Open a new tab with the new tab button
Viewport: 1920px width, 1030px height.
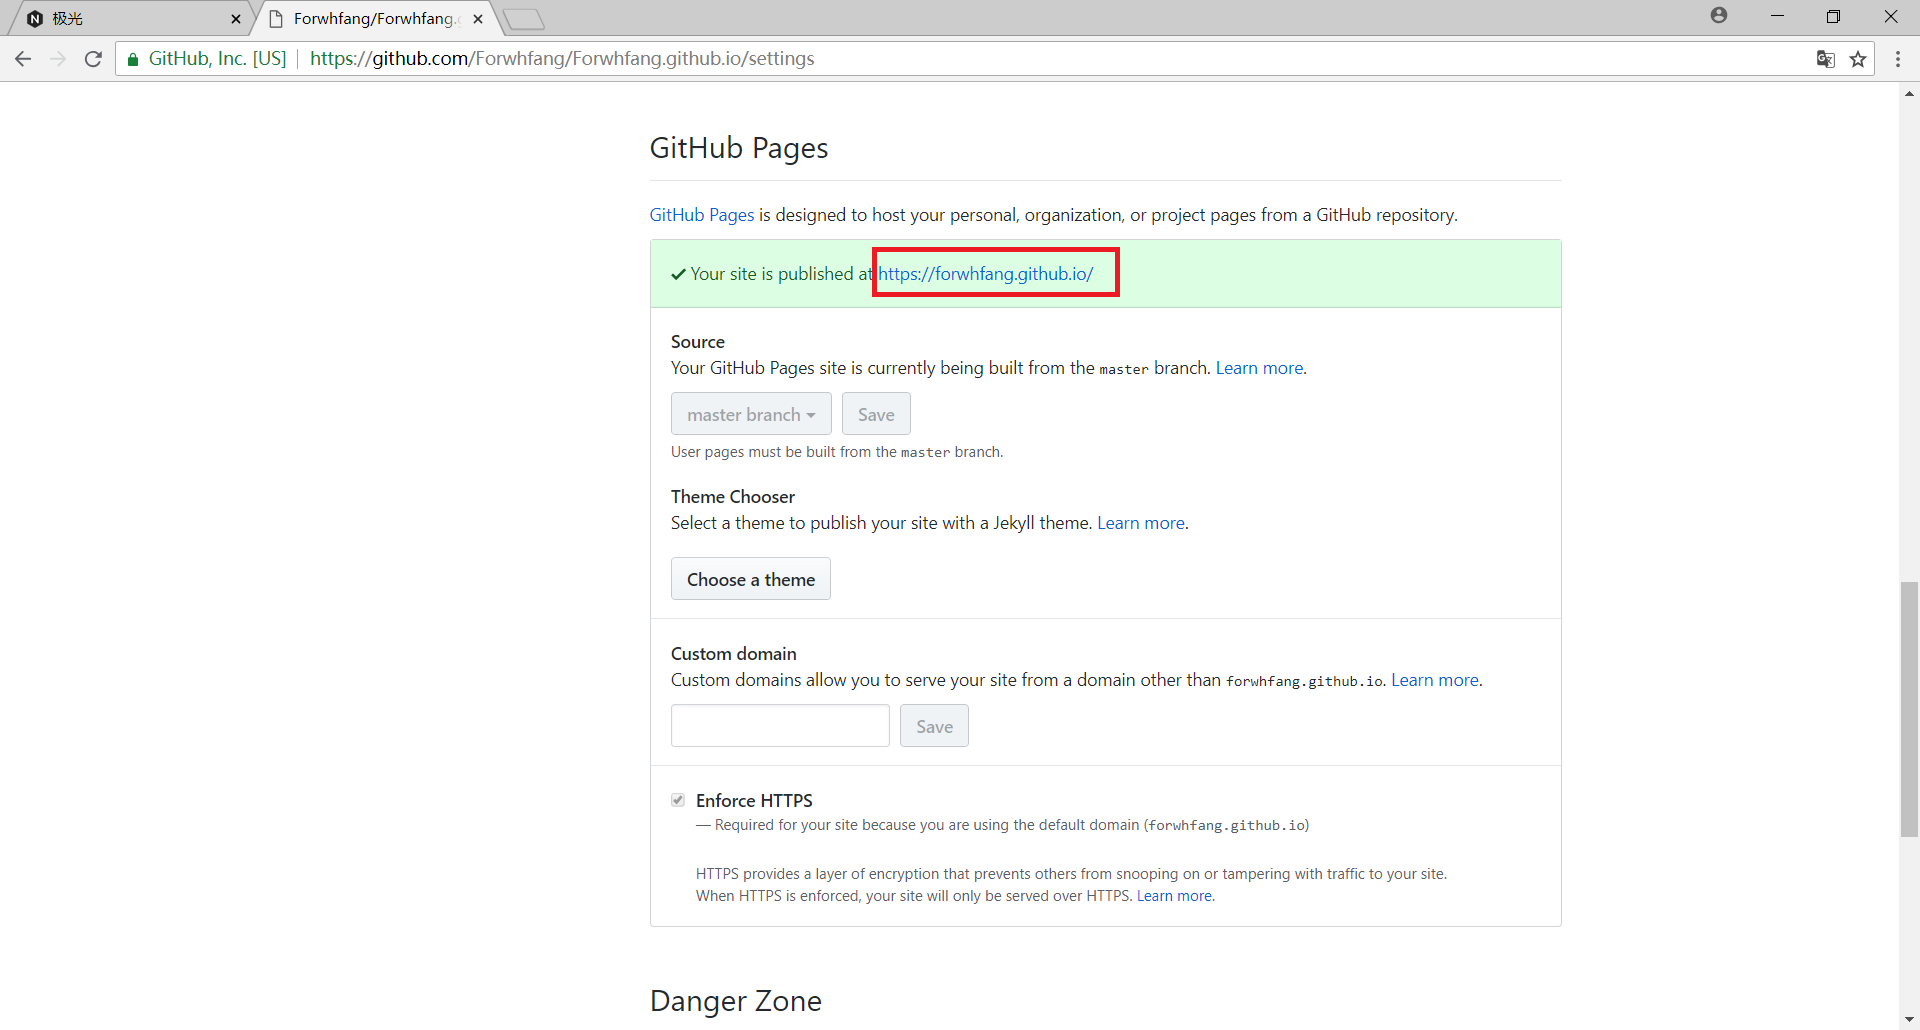[523, 19]
